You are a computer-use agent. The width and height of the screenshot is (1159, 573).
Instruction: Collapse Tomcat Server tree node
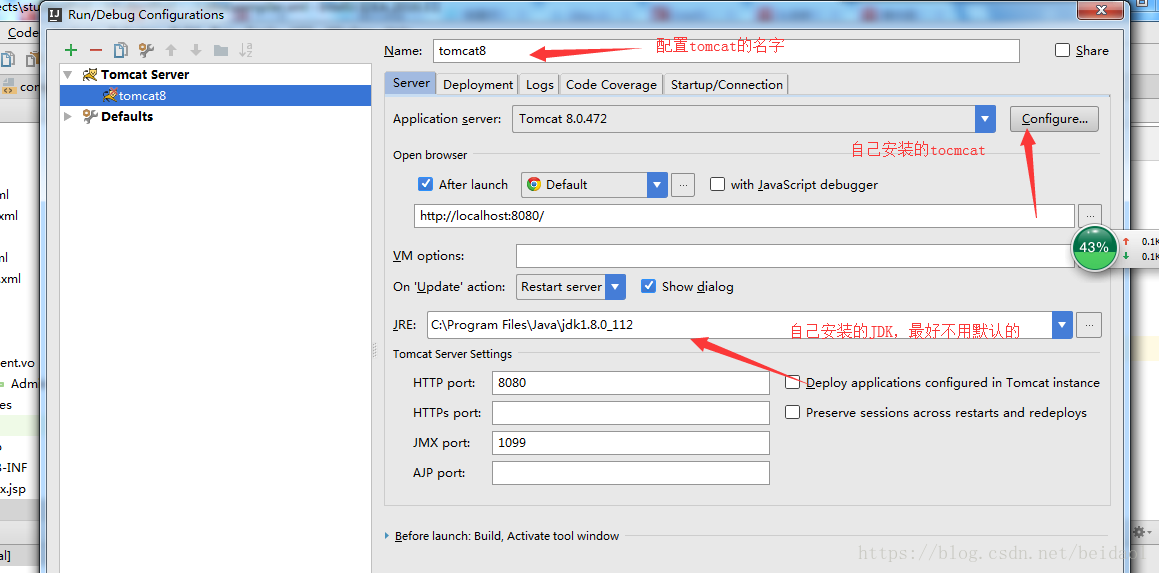[69, 75]
